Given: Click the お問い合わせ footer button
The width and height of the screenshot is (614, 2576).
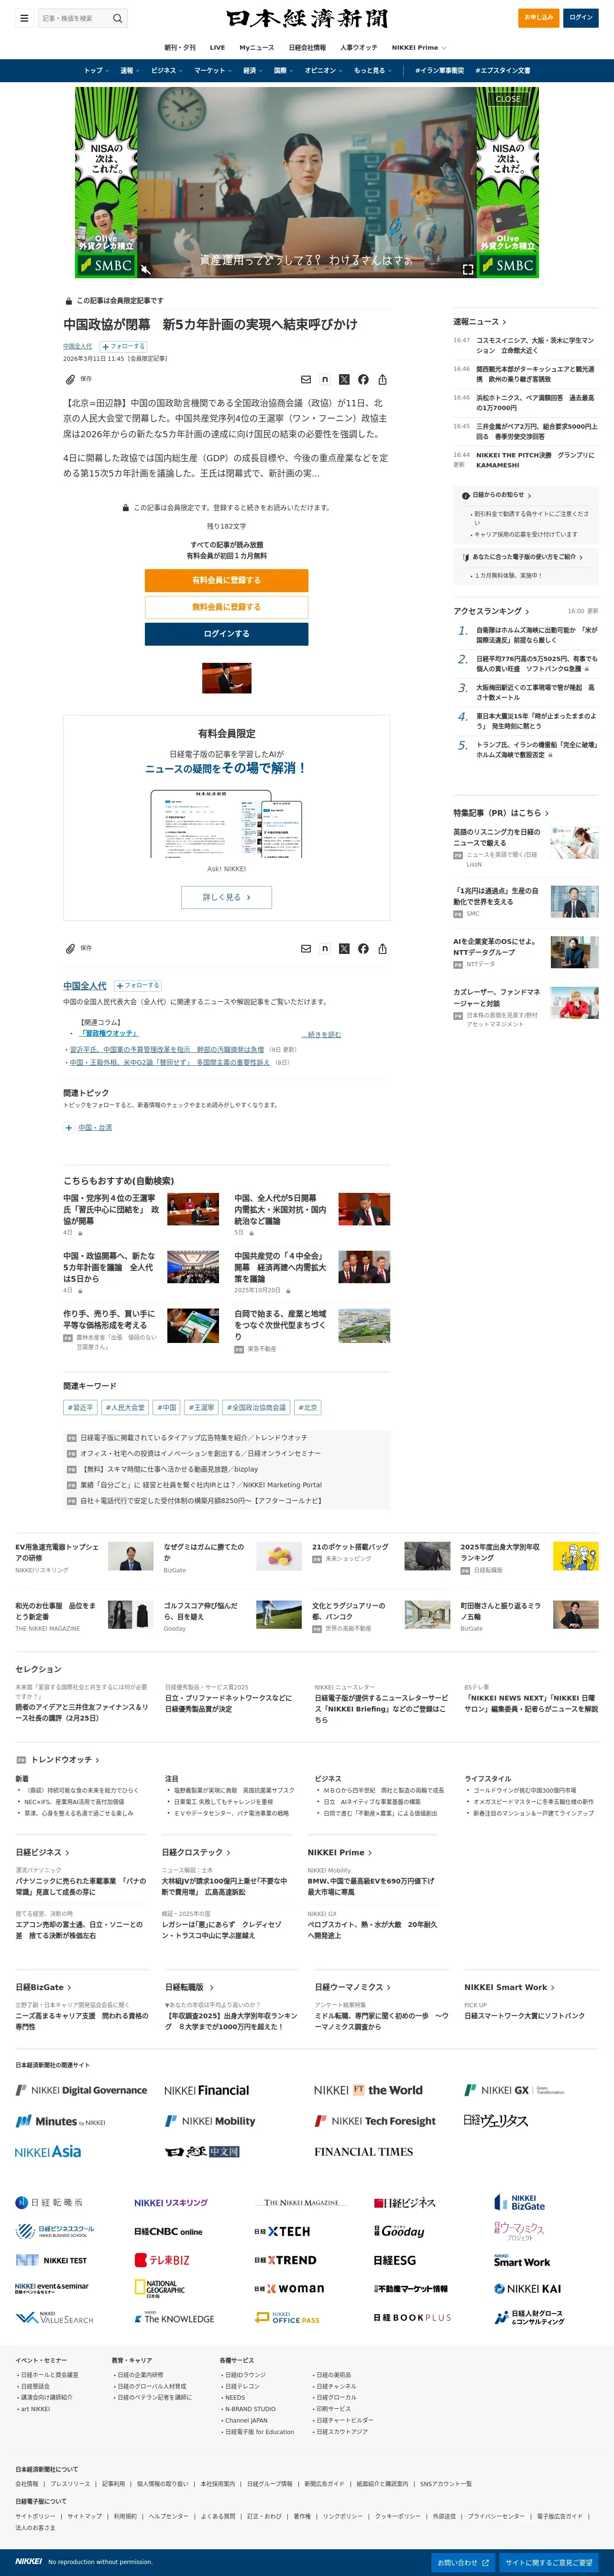Looking at the screenshot, I should point(462,2562).
